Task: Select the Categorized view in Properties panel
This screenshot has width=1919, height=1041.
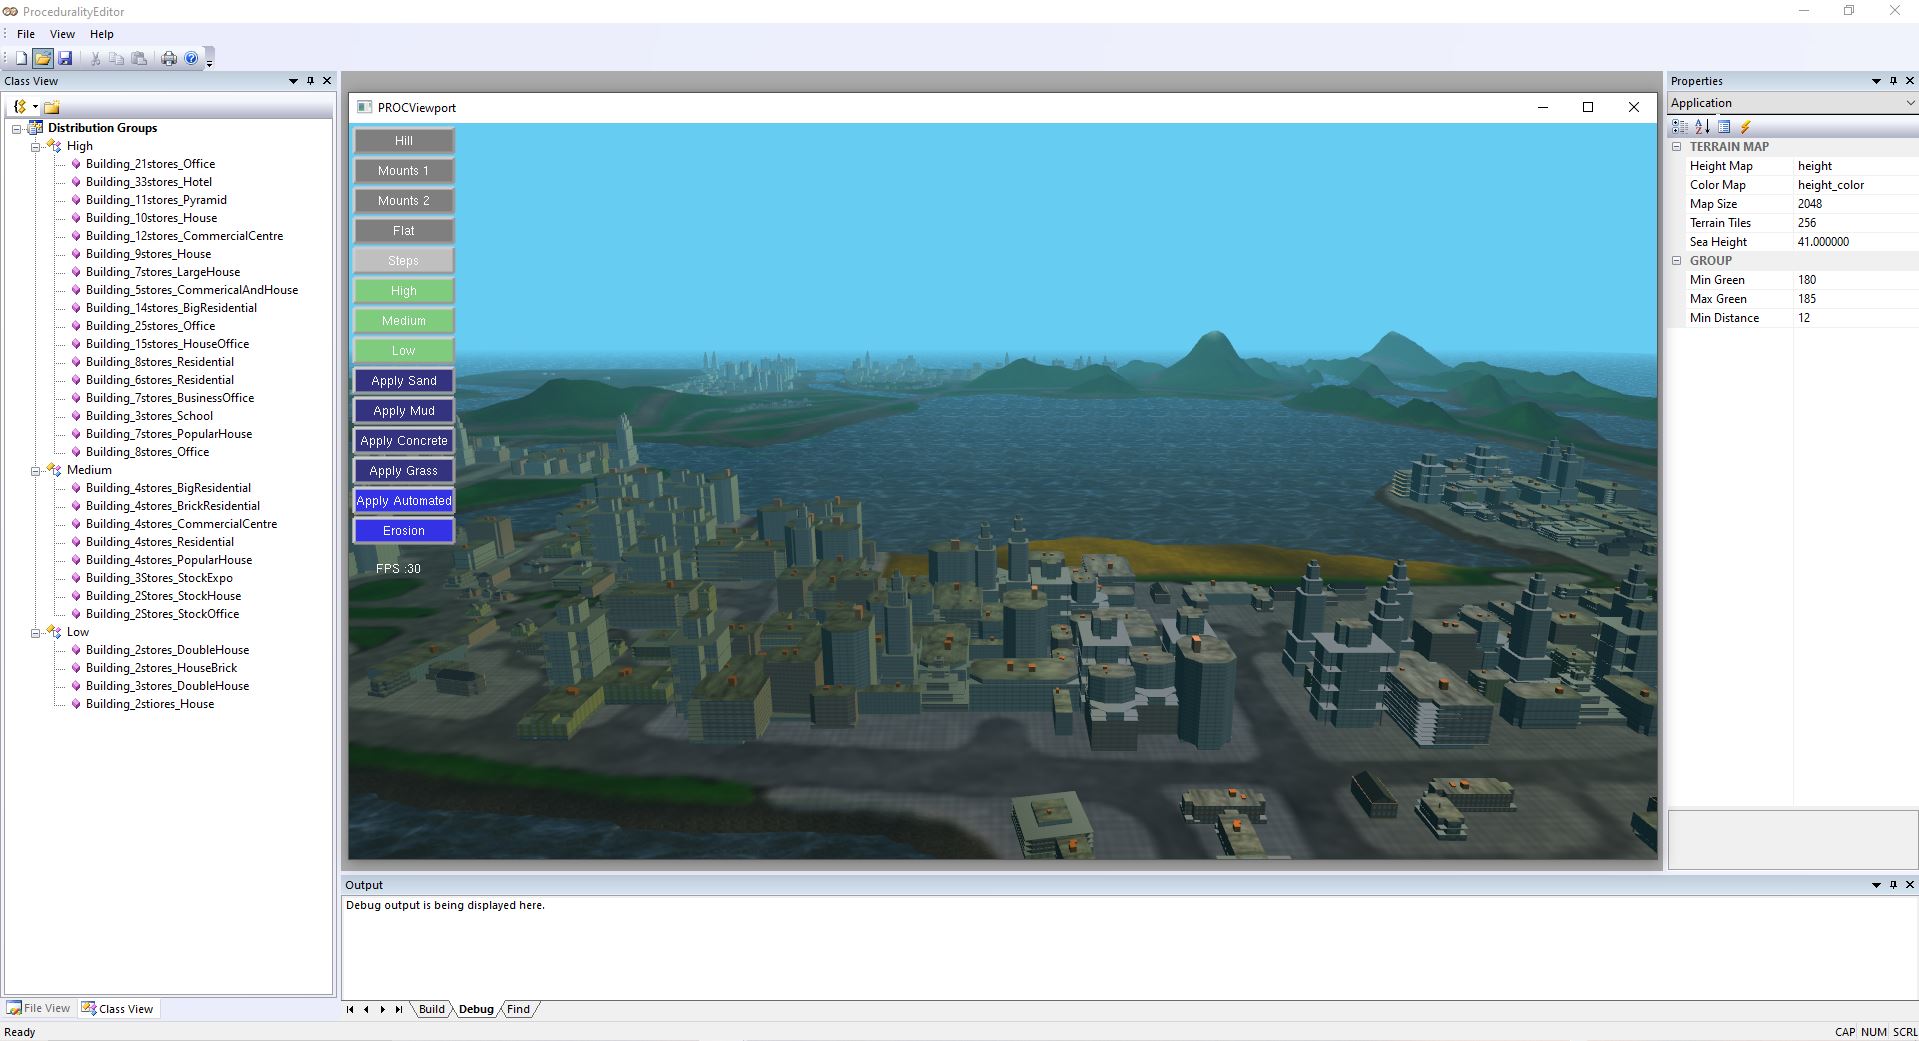Action: click(1679, 127)
